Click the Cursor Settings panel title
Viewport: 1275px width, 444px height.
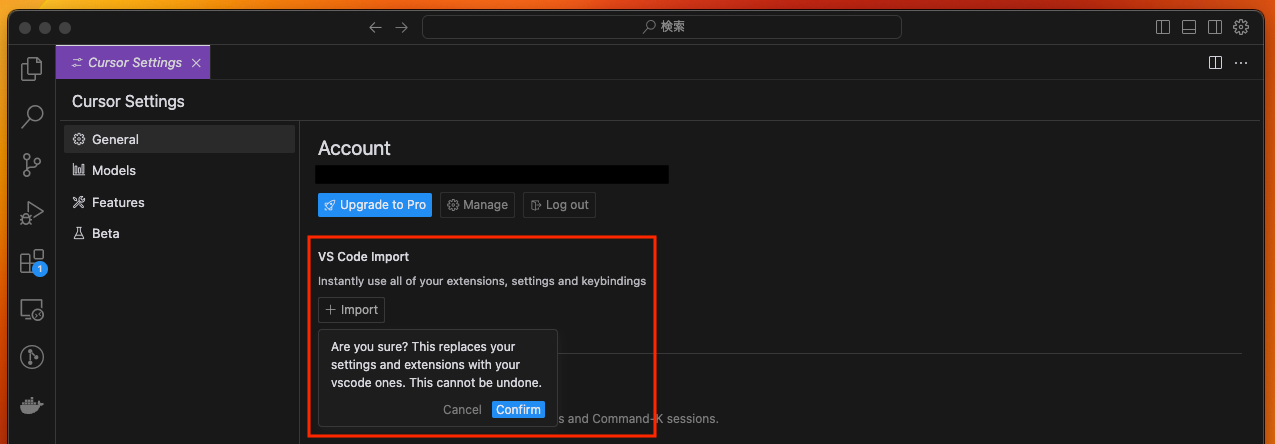click(128, 101)
